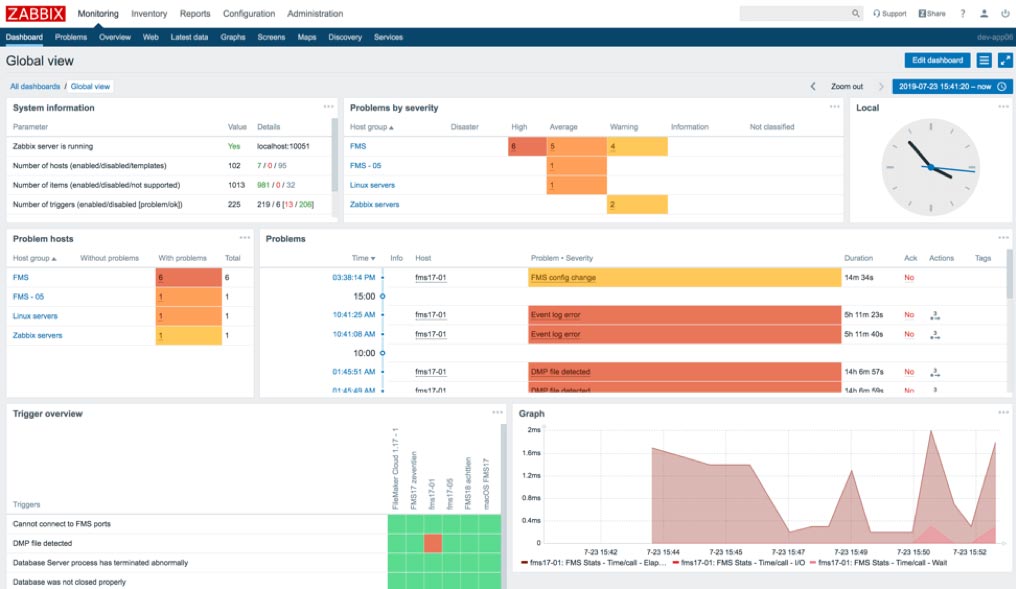Open System information widget menu dots
This screenshot has height=589, width=1016.
(x=329, y=106)
